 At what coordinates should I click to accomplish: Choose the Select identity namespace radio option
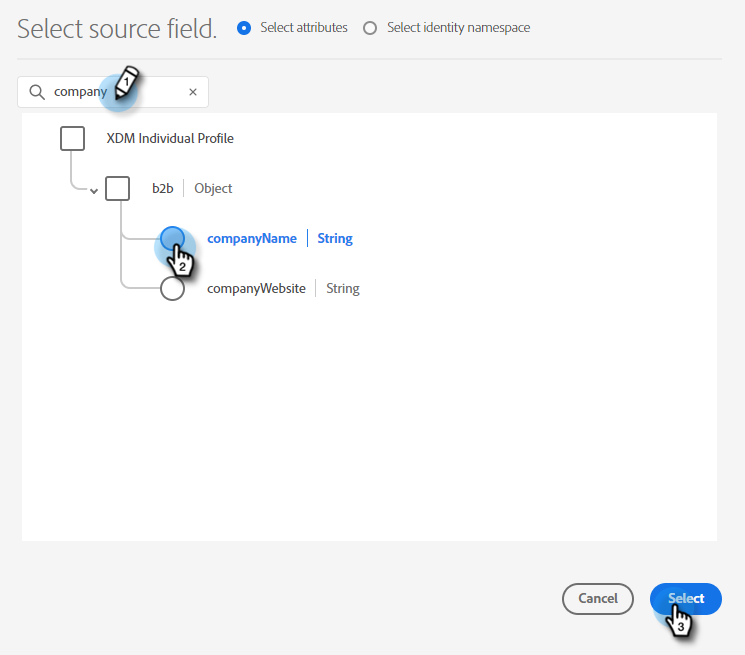point(370,28)
